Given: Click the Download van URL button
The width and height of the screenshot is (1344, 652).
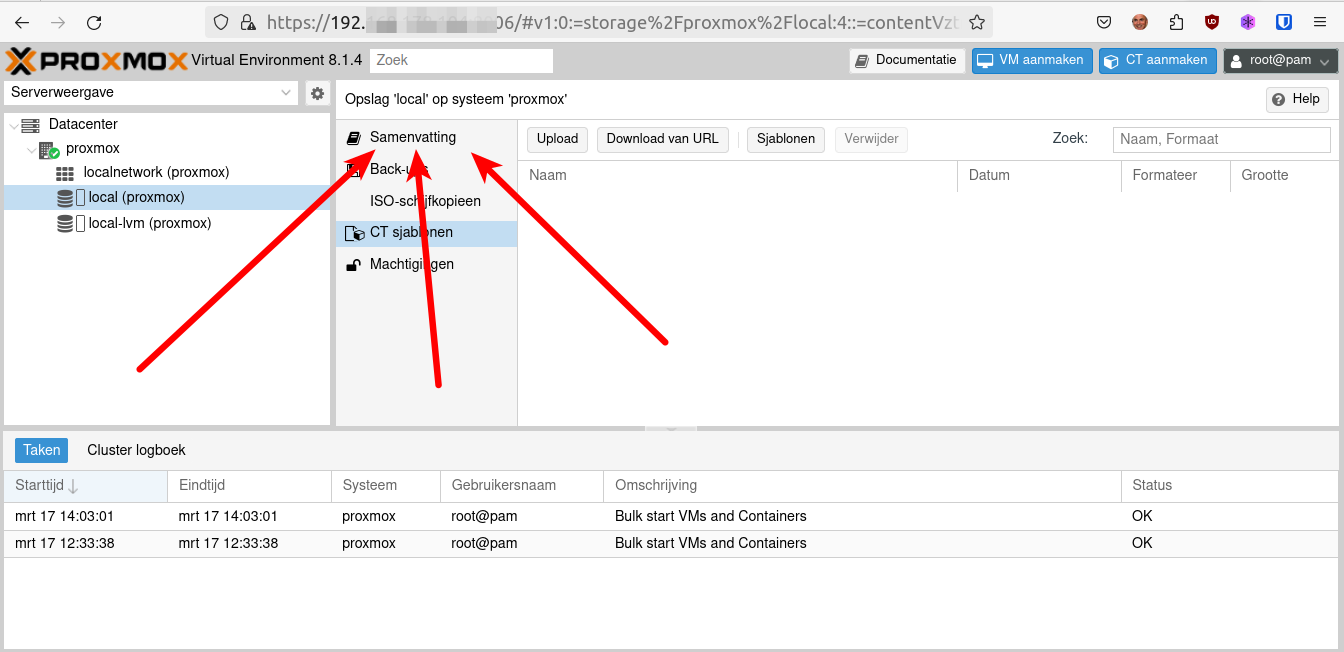Looking at the screenshot, I should tap(662, 139).
